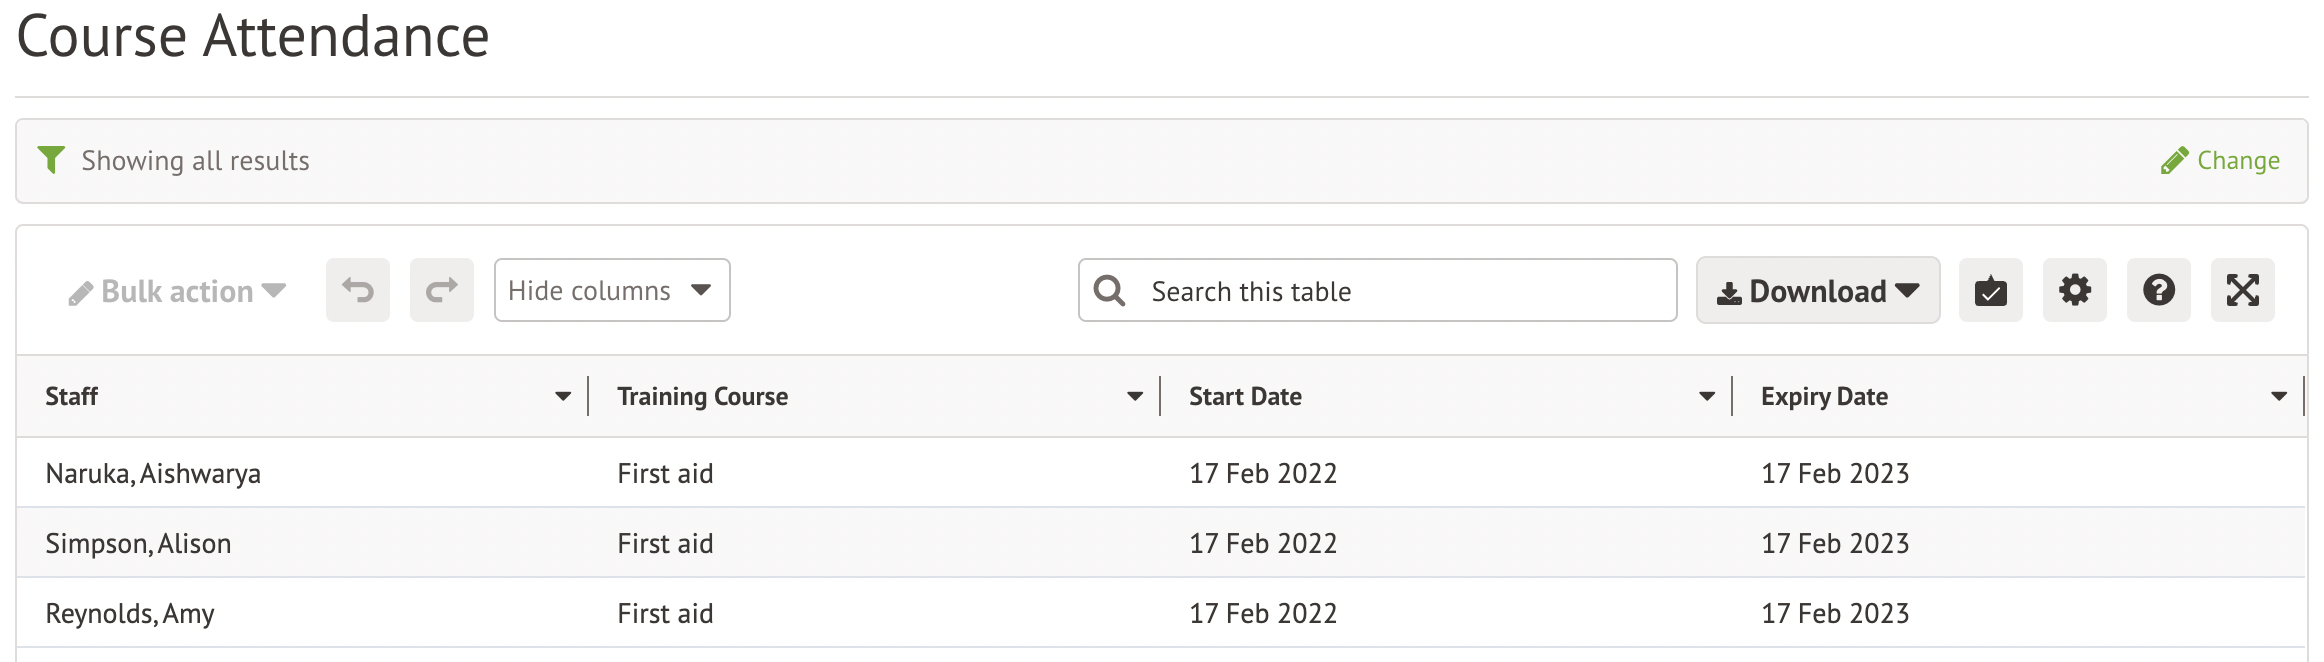
Task: Click the help question mark icon
Action: click(2158, 291)
